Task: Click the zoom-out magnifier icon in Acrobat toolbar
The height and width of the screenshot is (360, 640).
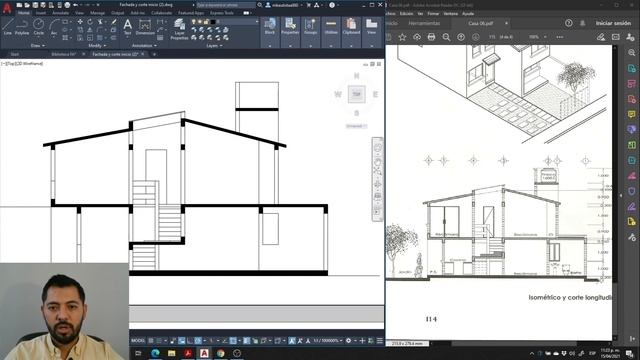Action: pos(446,37)
